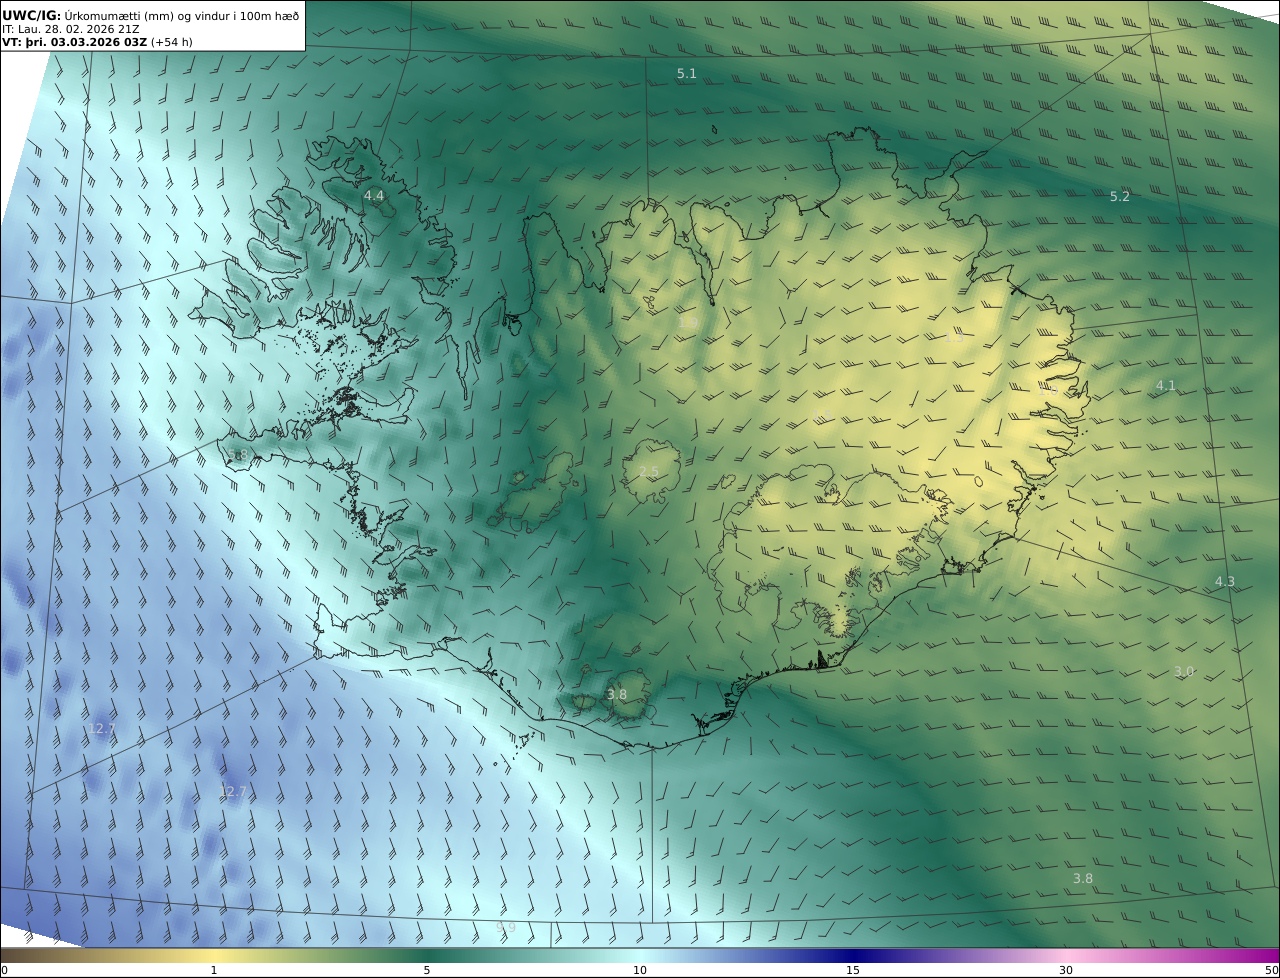The width and height of the screenshot is (1280, 978).
Task: Click the colorbar tick label '0'
Action: coord(4,970)
